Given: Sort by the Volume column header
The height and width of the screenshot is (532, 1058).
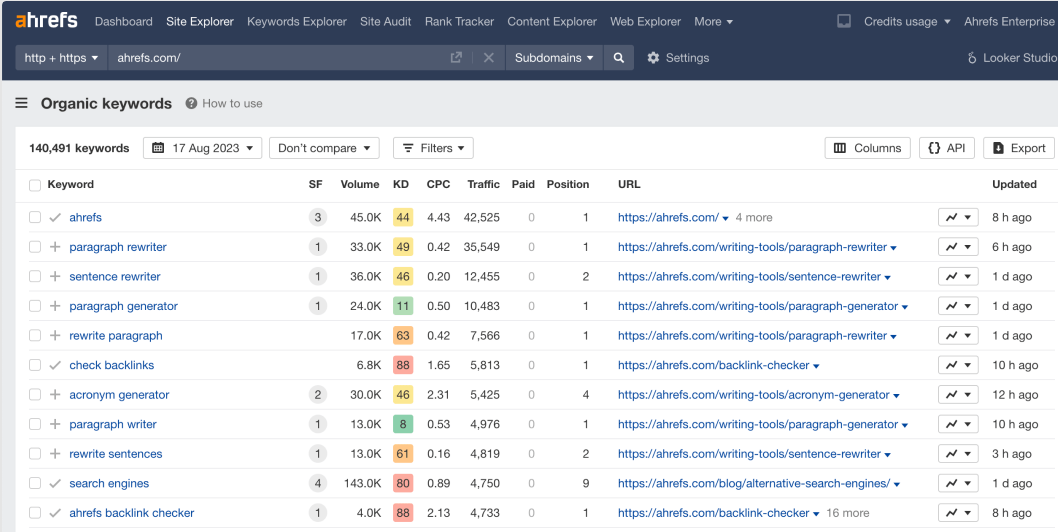Looking at the screenshot, I should click(360, 184).
